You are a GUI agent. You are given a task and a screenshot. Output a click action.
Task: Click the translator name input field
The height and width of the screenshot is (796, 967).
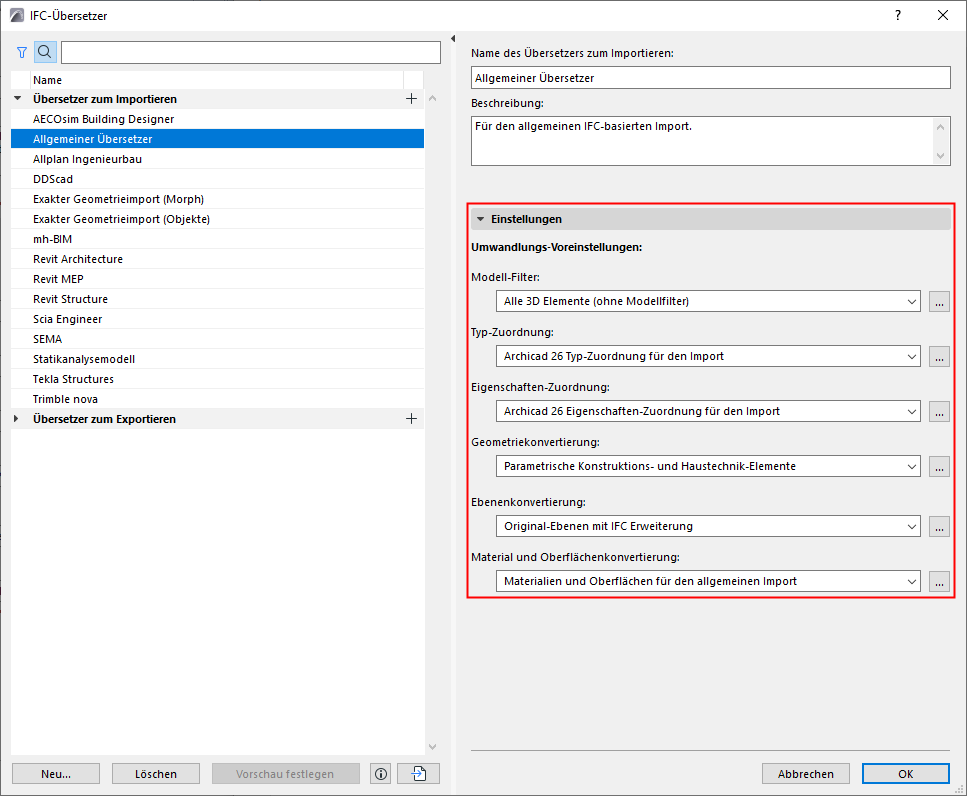(710, 78)
